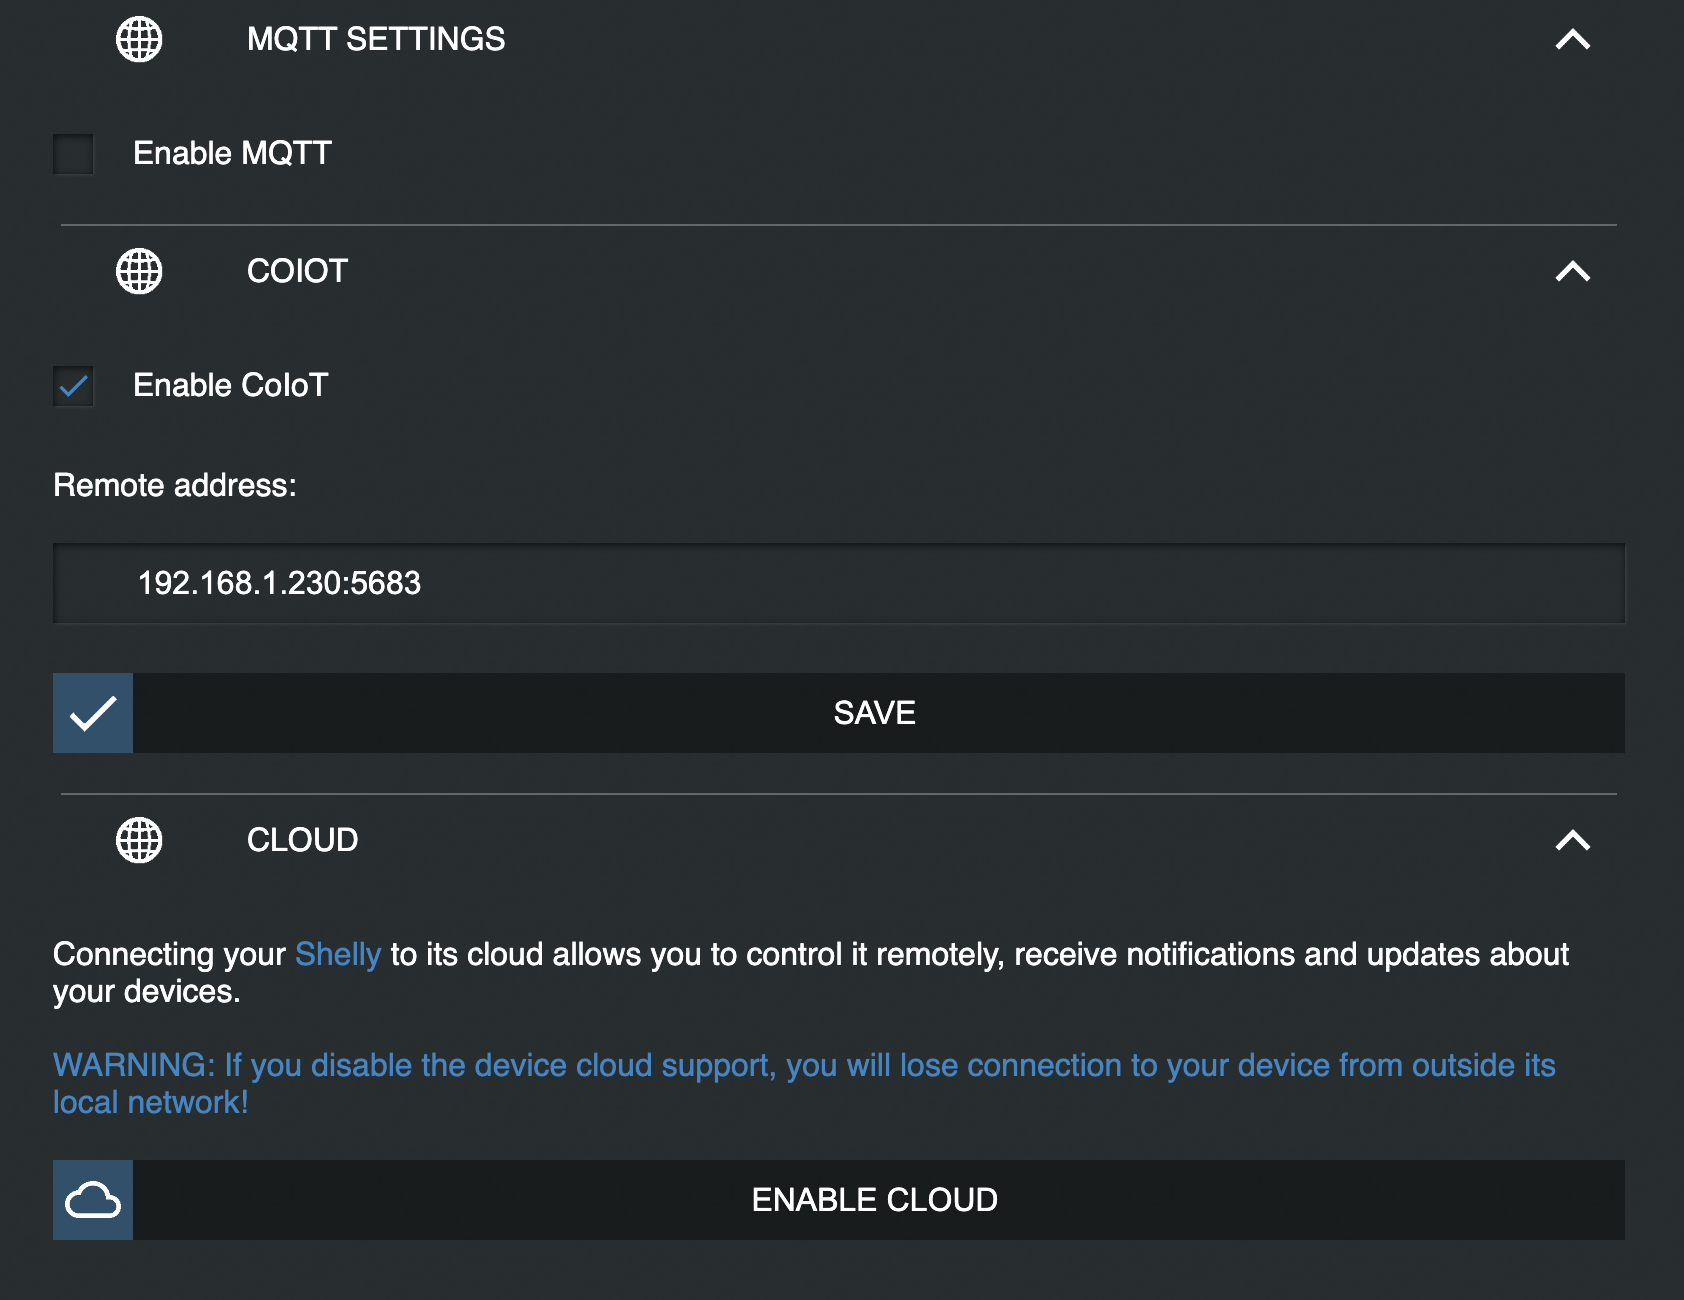Click the Shelly hyperlink in the description
1684x1300 pixels.
[337, 954]
